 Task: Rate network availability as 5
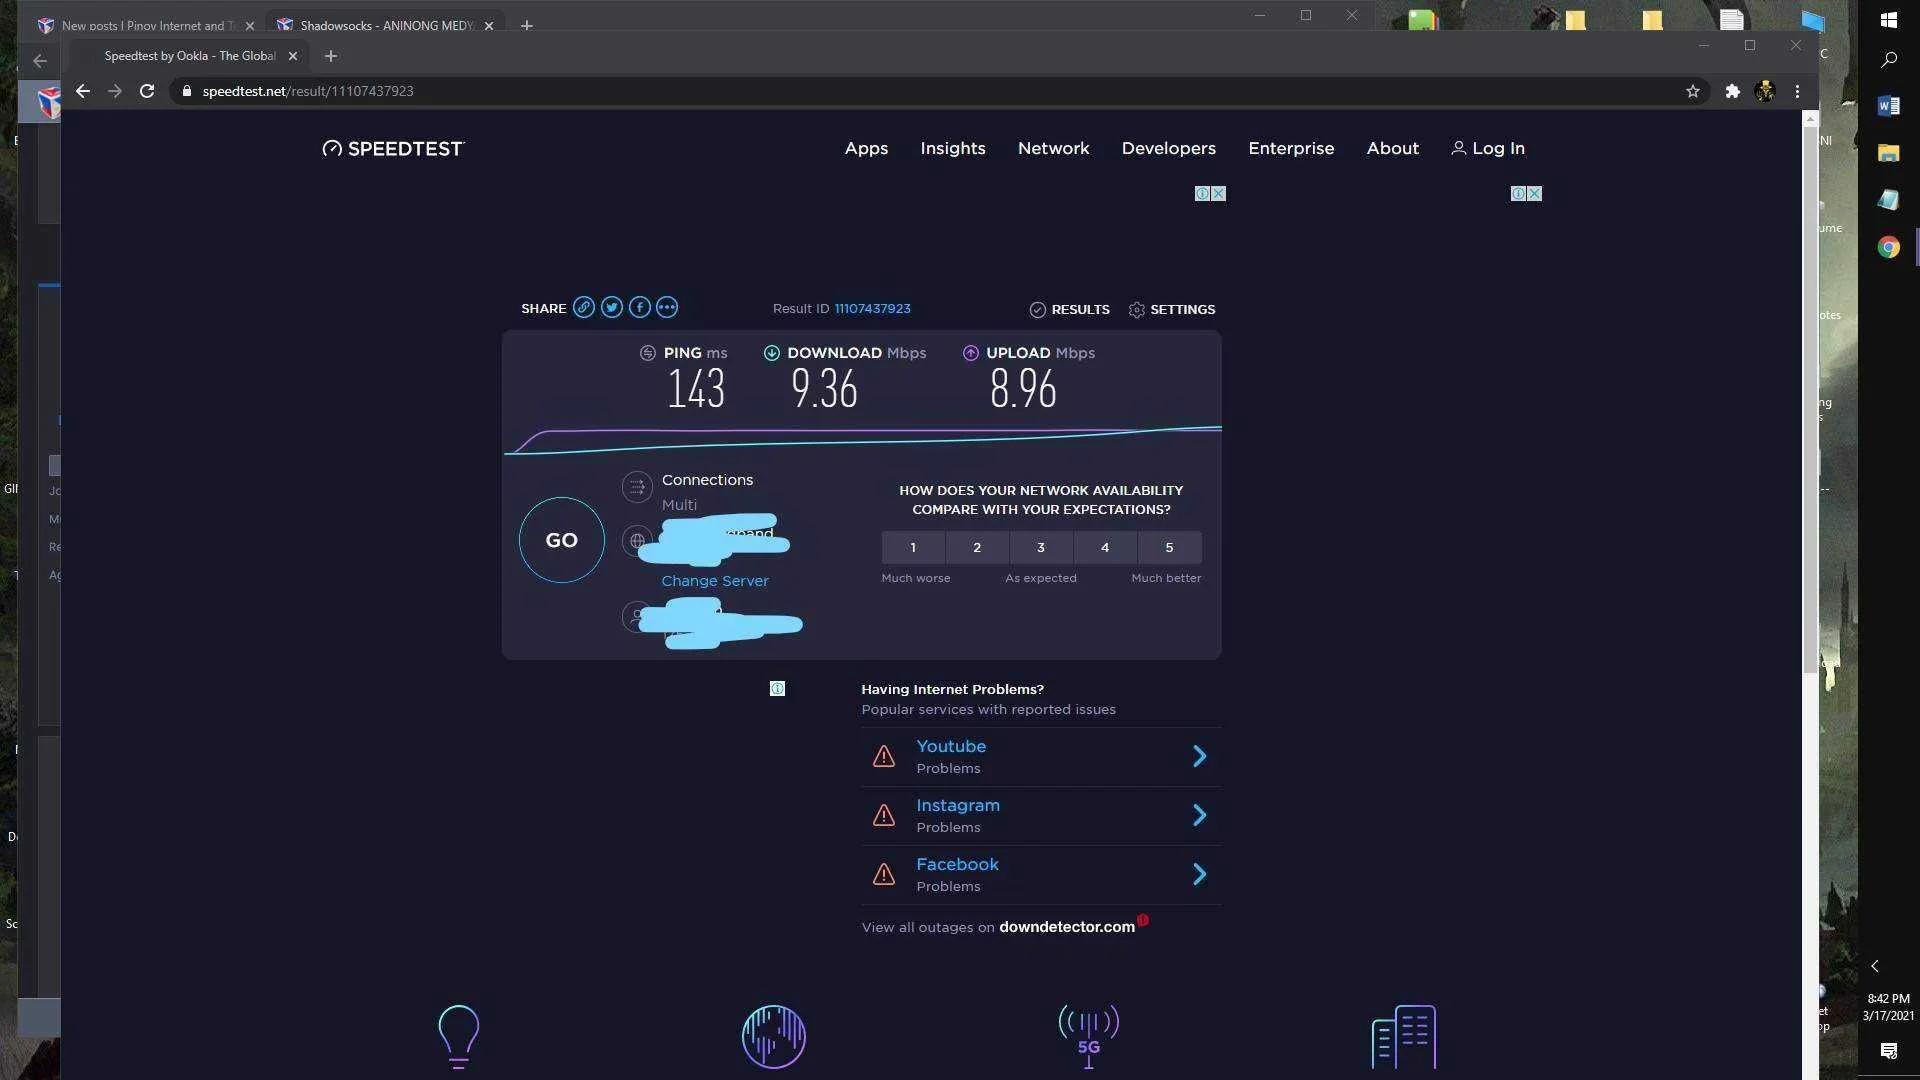1169,547
